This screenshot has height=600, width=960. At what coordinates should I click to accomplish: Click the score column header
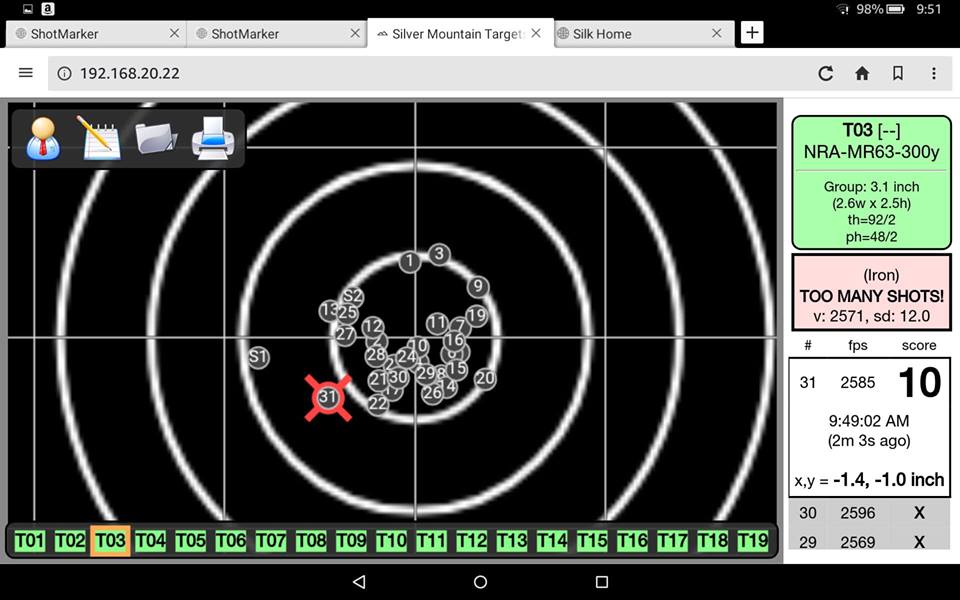[919, 345]
